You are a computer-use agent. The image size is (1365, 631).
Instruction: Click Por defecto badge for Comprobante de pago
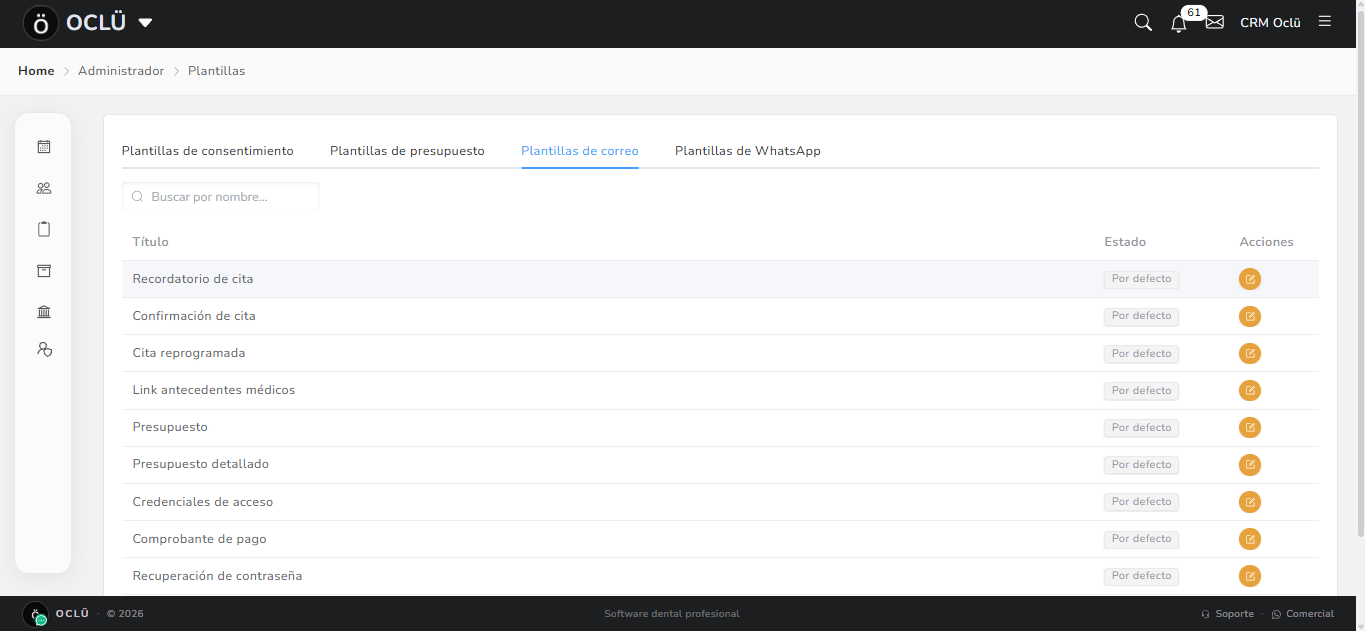[x=1141, y=539]
